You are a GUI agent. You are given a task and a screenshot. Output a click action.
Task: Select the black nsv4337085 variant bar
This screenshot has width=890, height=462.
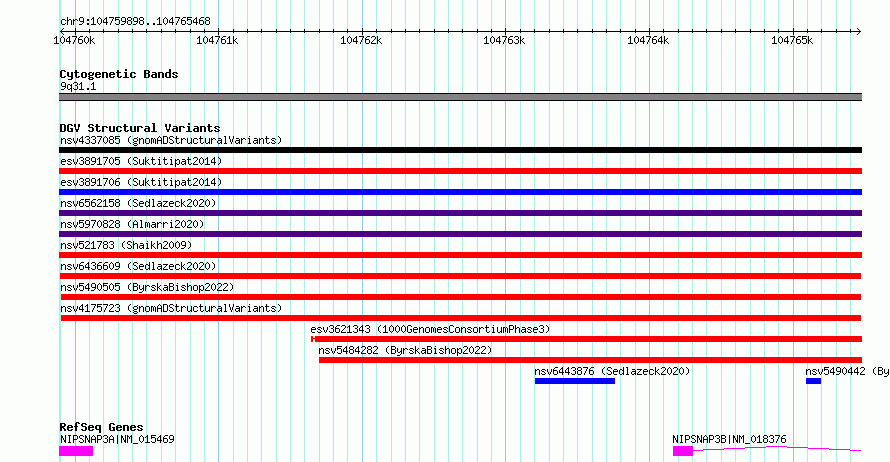coord(460,150)
